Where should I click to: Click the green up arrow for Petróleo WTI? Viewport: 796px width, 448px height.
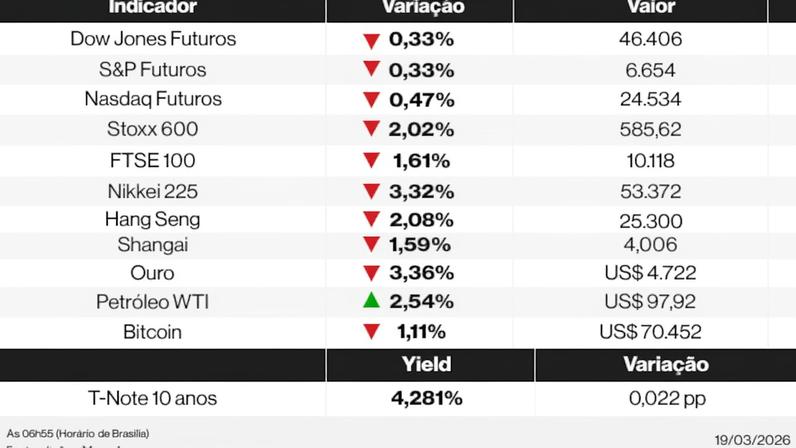tap(372, 301)
